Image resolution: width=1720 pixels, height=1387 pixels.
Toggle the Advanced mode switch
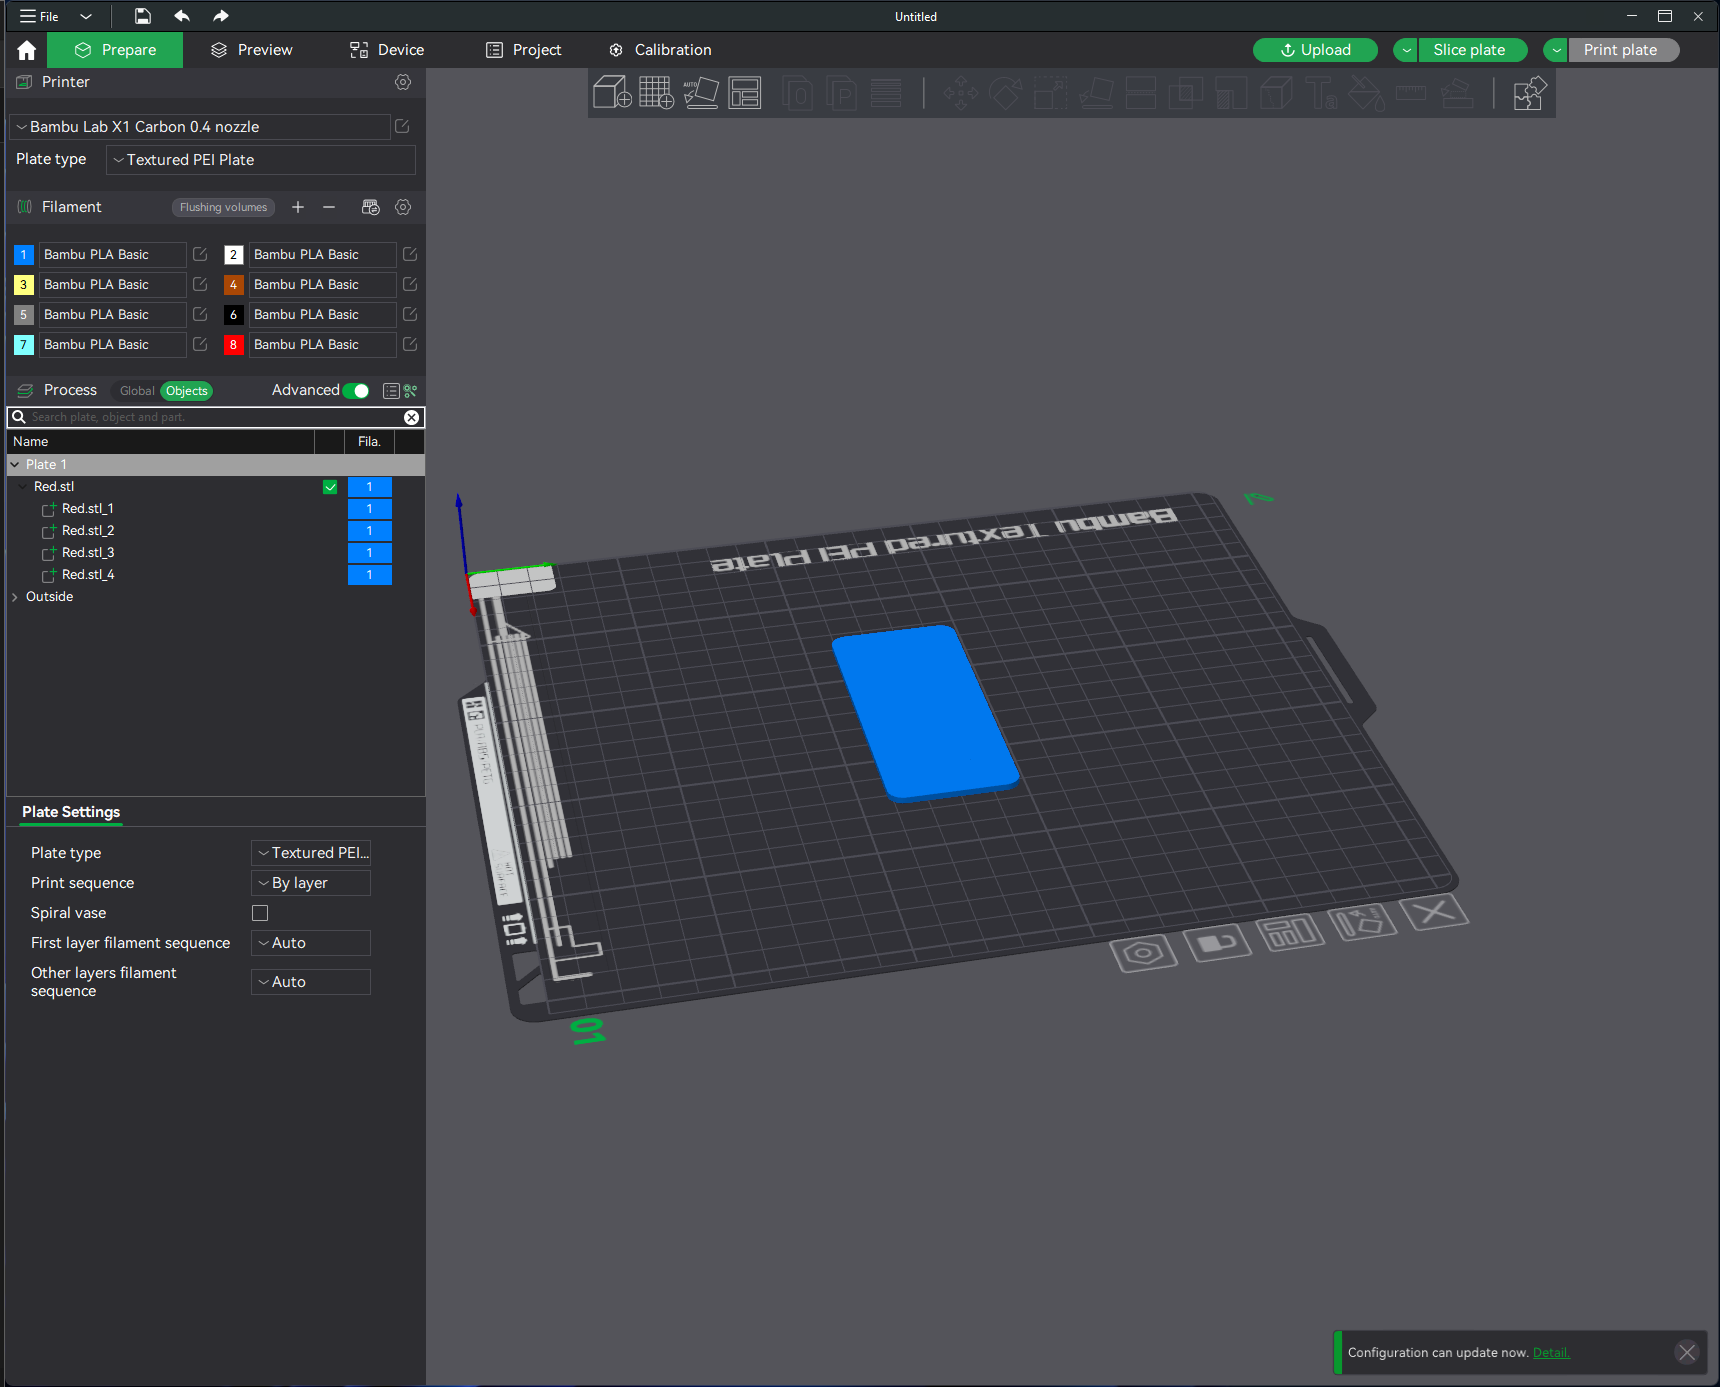click(x=356, y=391)
